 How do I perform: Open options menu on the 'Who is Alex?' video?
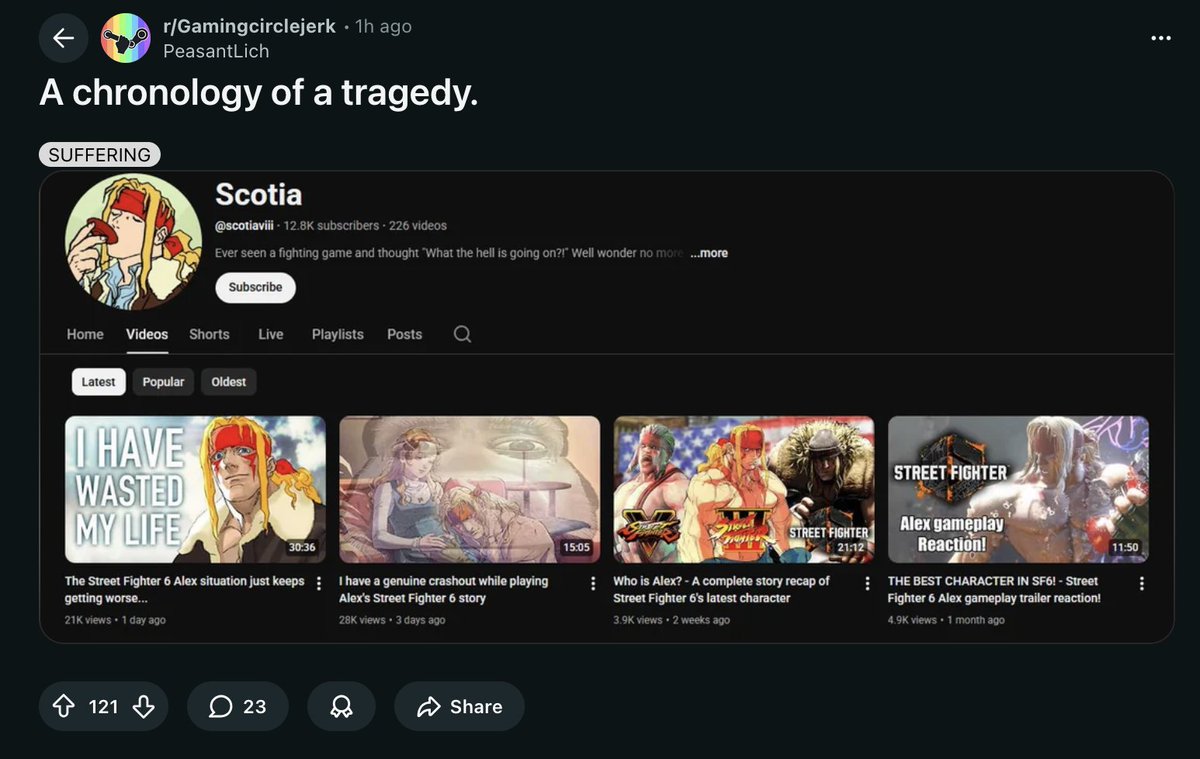point(866,583)
